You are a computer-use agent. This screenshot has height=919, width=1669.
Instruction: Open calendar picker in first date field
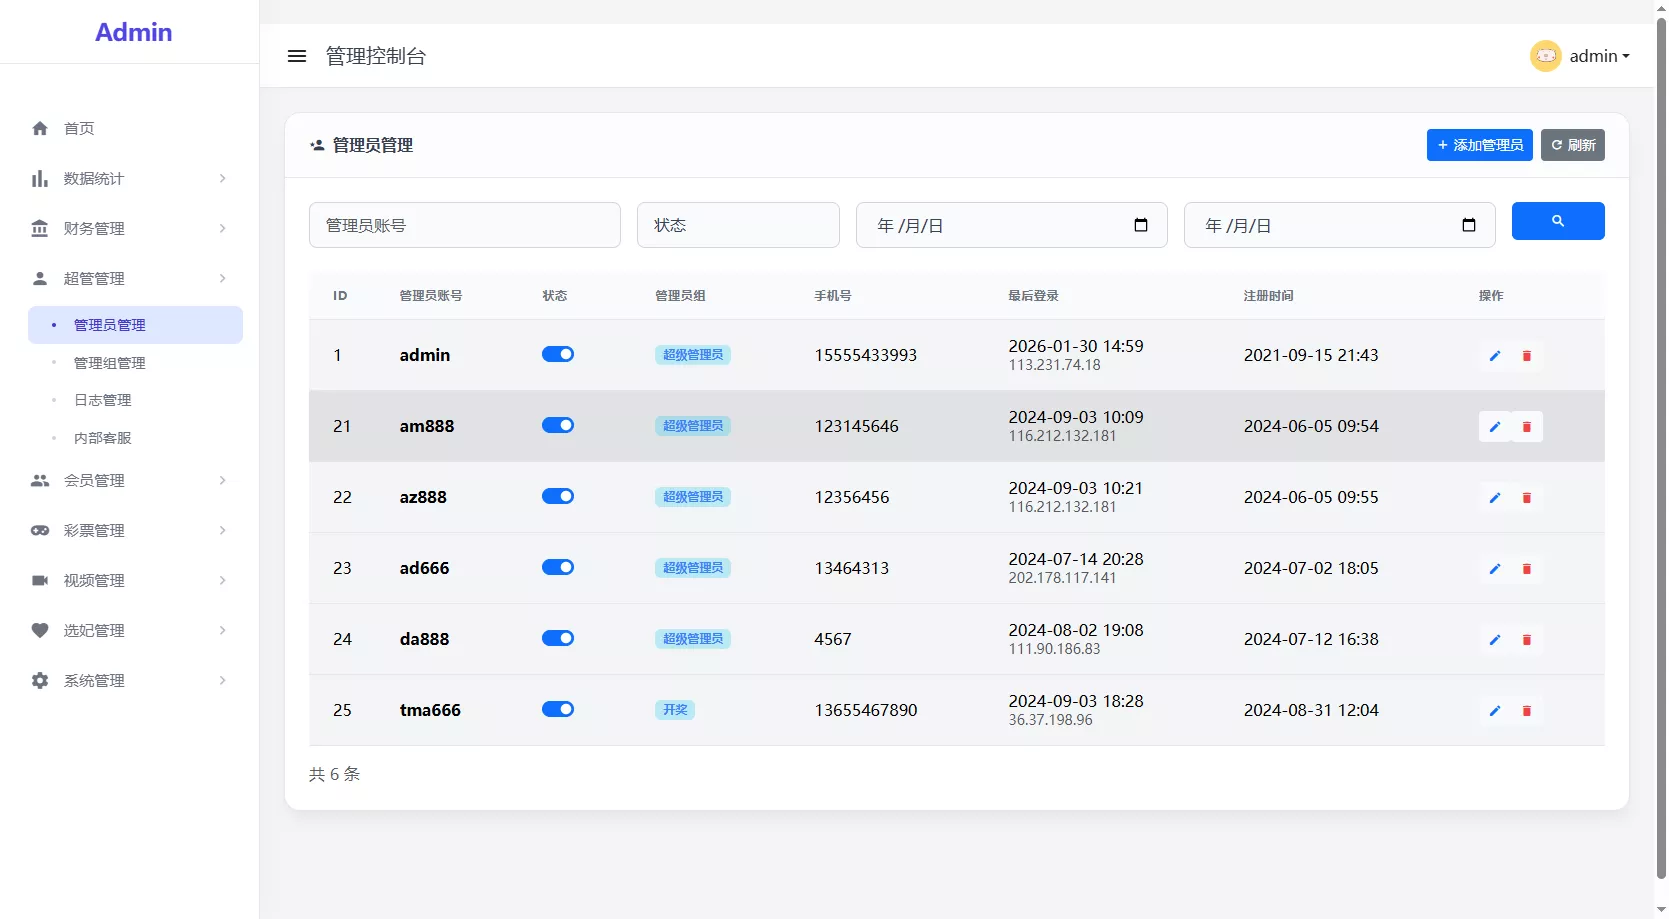coord(1140,225)
